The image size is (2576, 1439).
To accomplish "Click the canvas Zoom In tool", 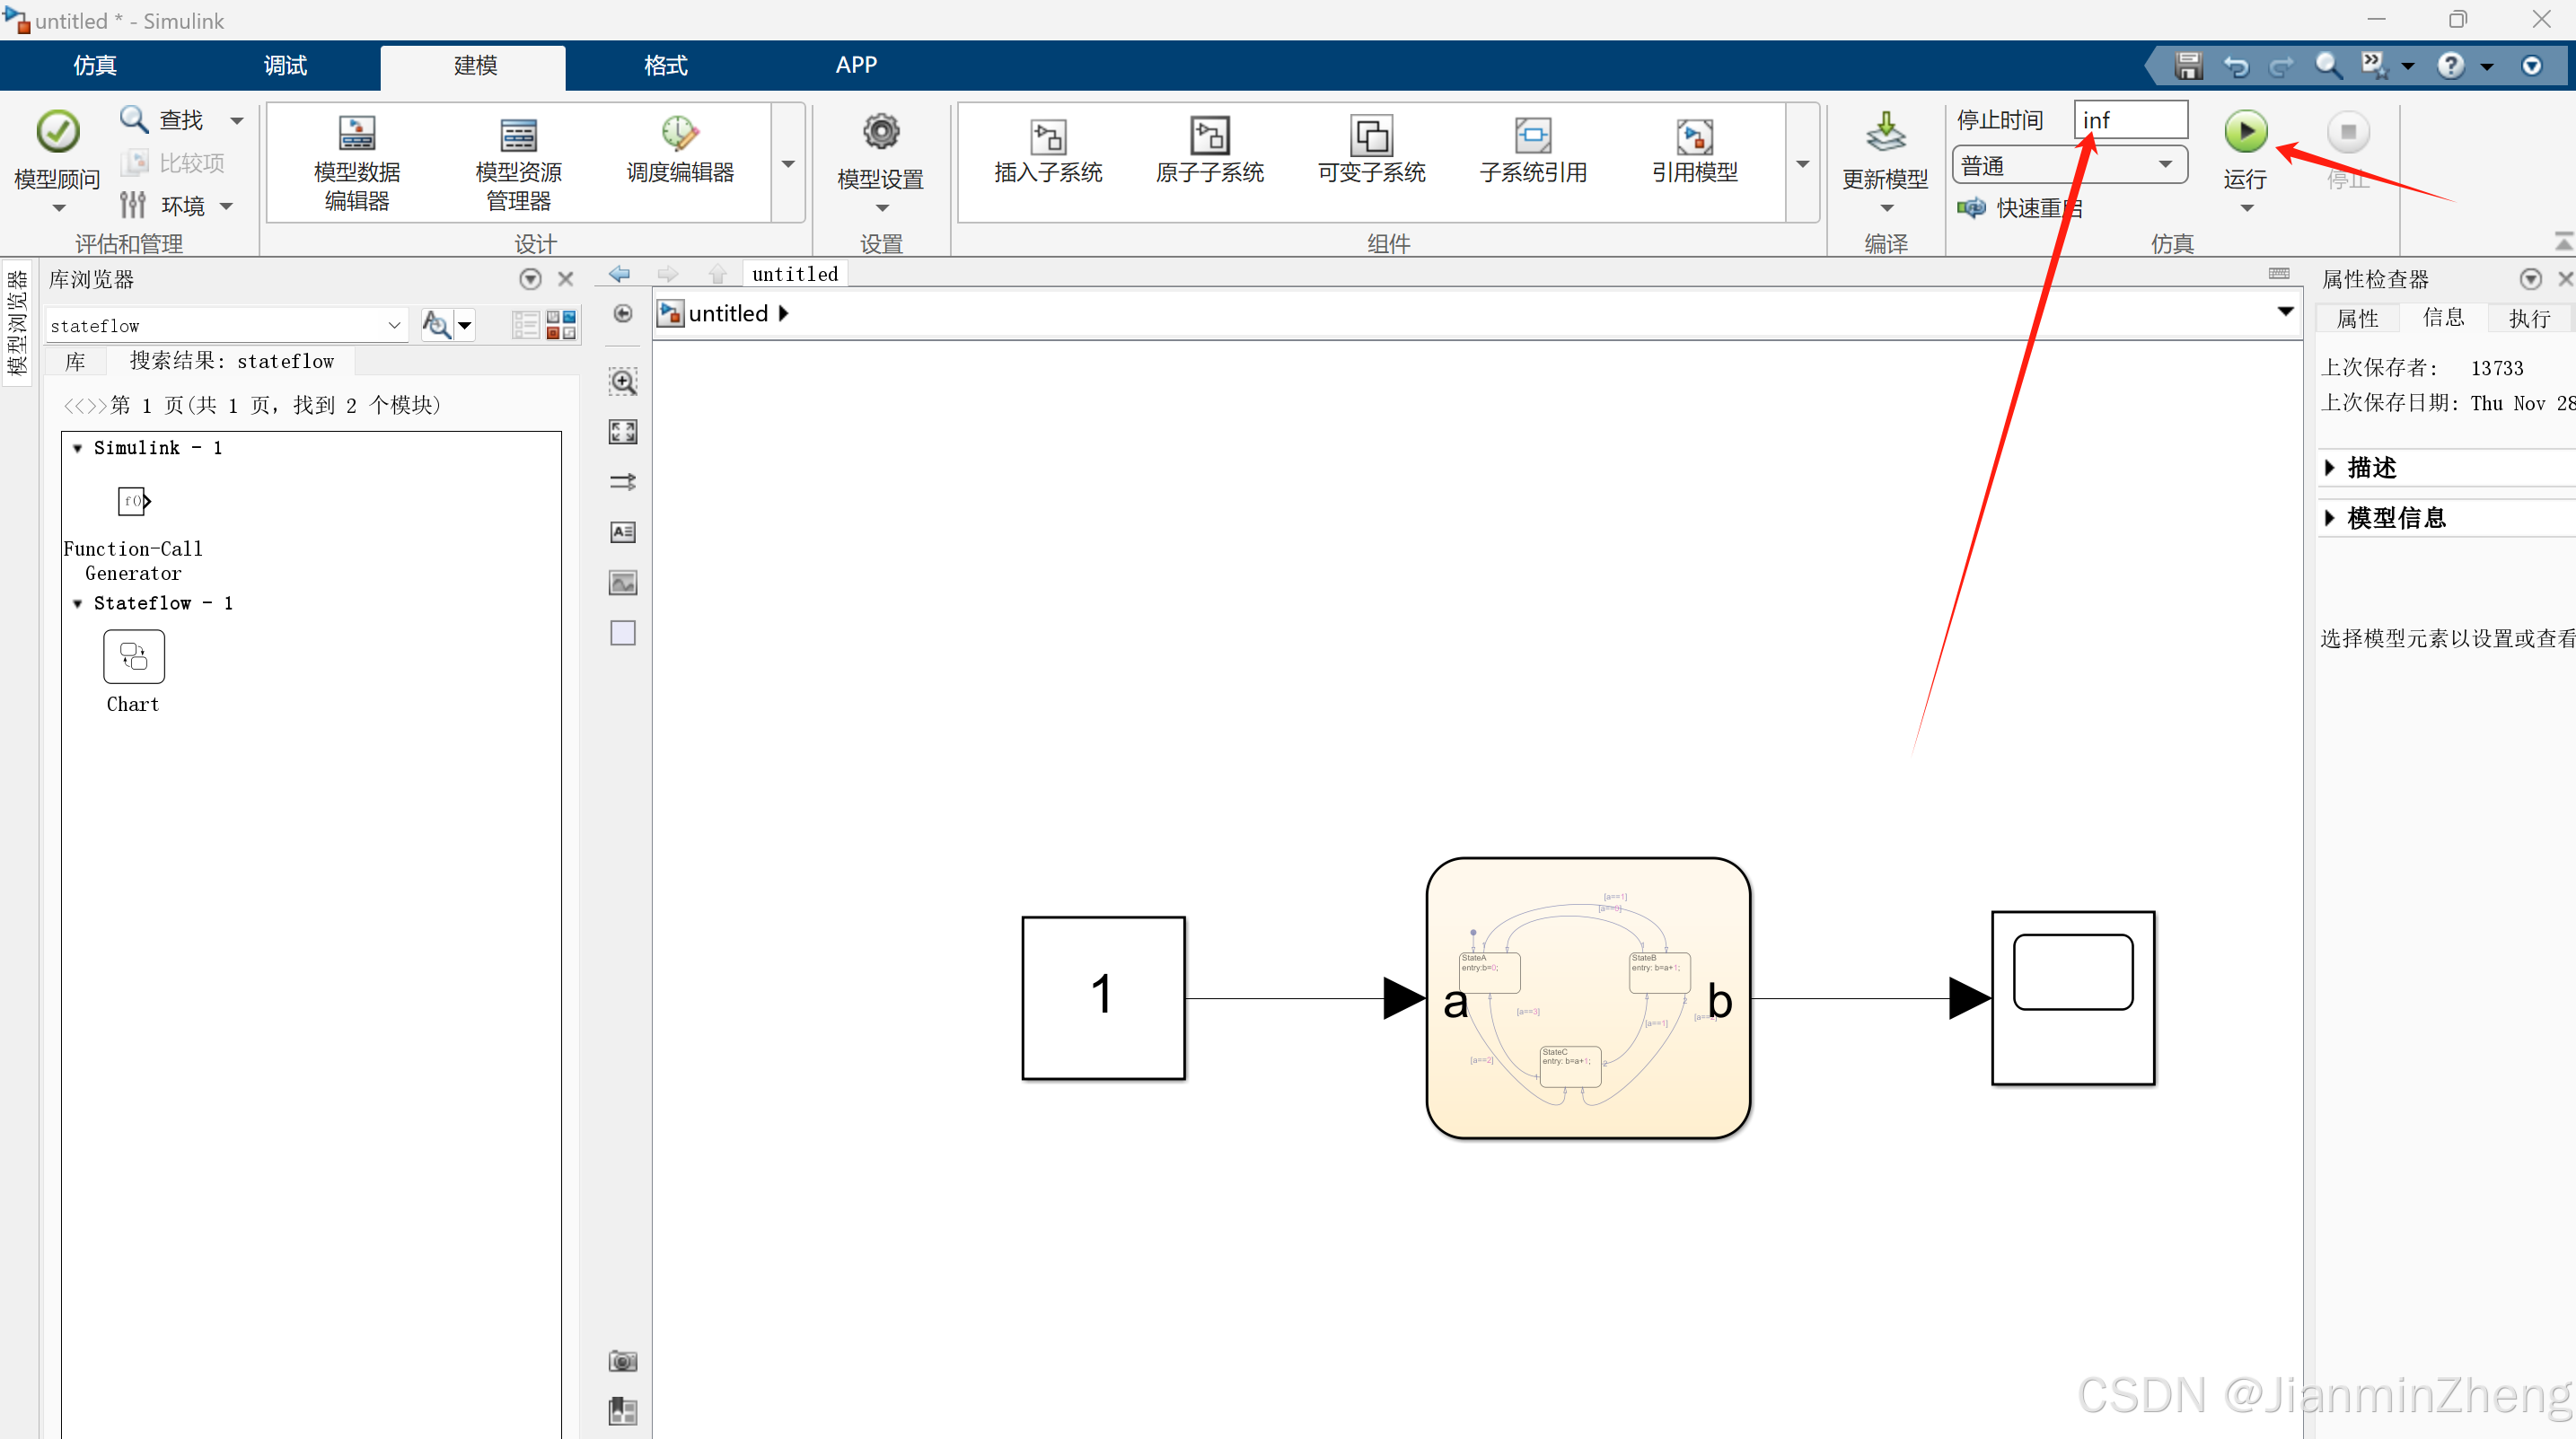I will (x=623, y=381).
